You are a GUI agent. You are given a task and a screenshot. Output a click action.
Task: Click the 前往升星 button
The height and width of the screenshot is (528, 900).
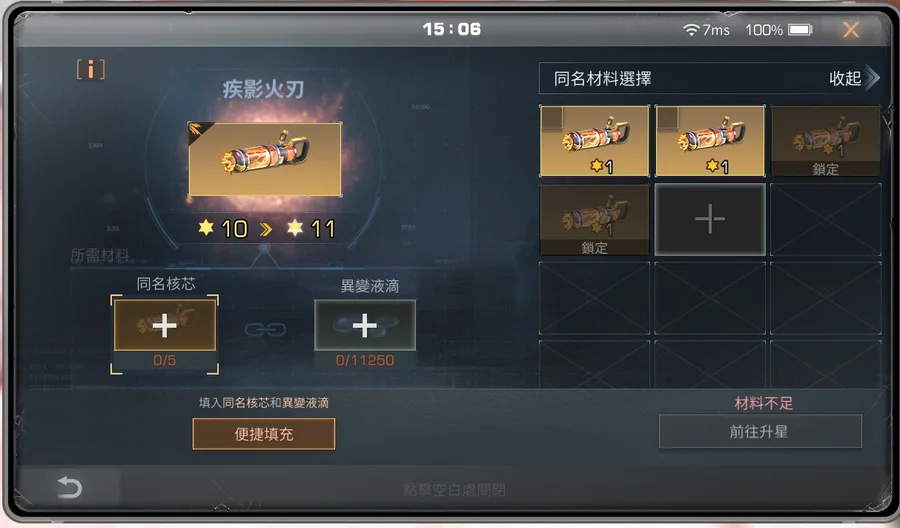[x=760, y=432]
